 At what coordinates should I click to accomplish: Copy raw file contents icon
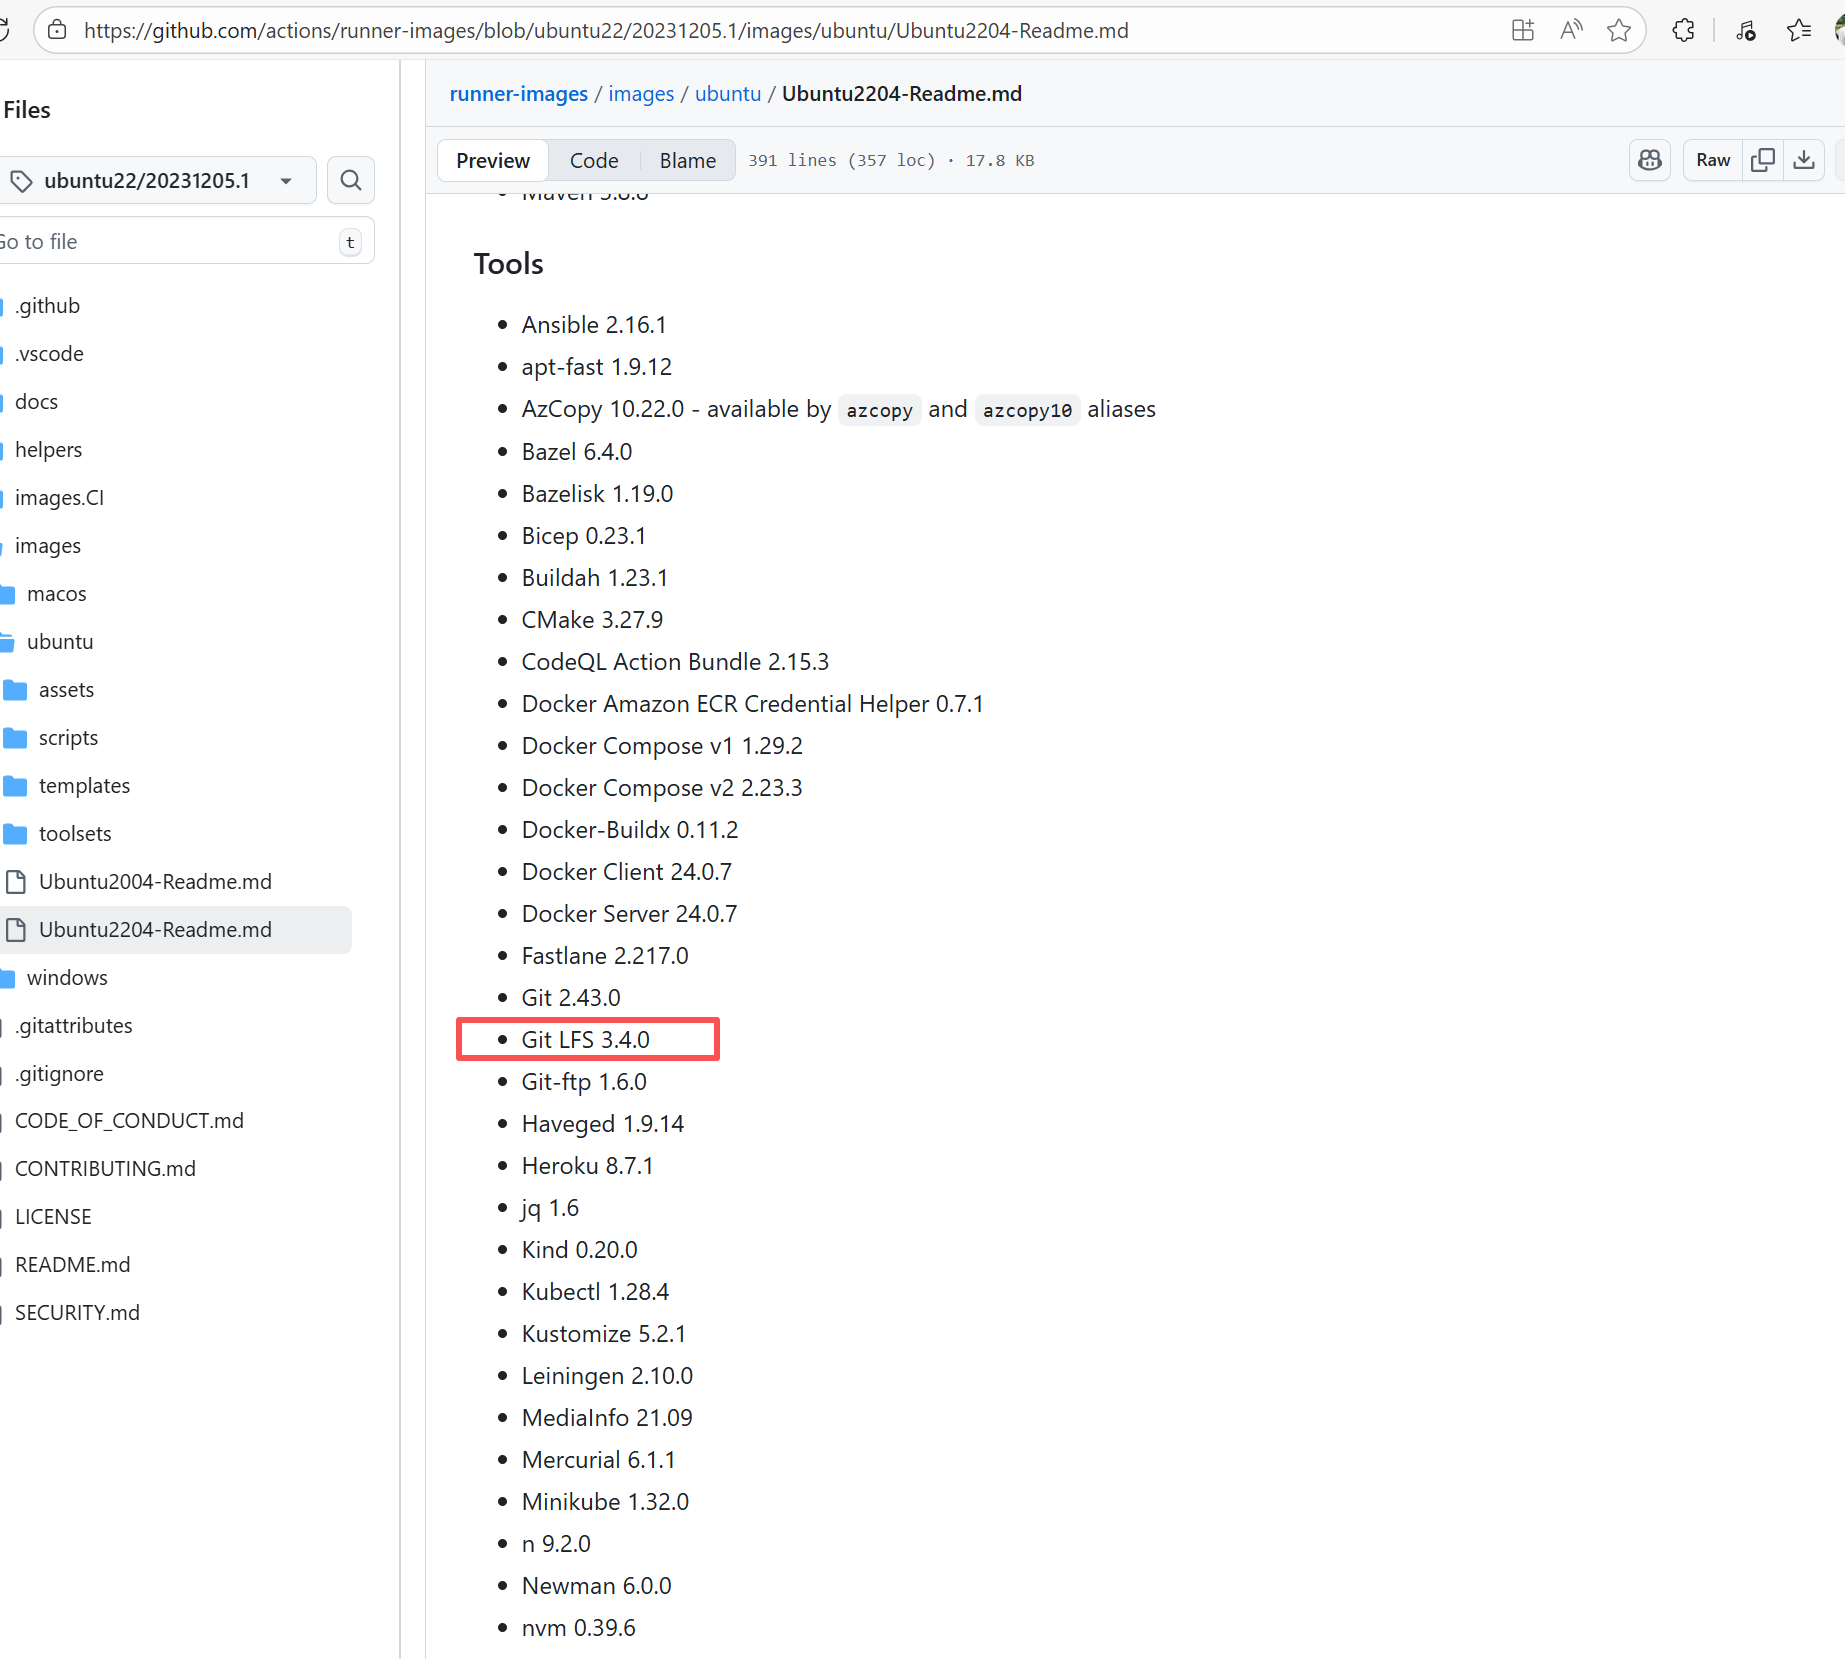tap(1763, 160)
